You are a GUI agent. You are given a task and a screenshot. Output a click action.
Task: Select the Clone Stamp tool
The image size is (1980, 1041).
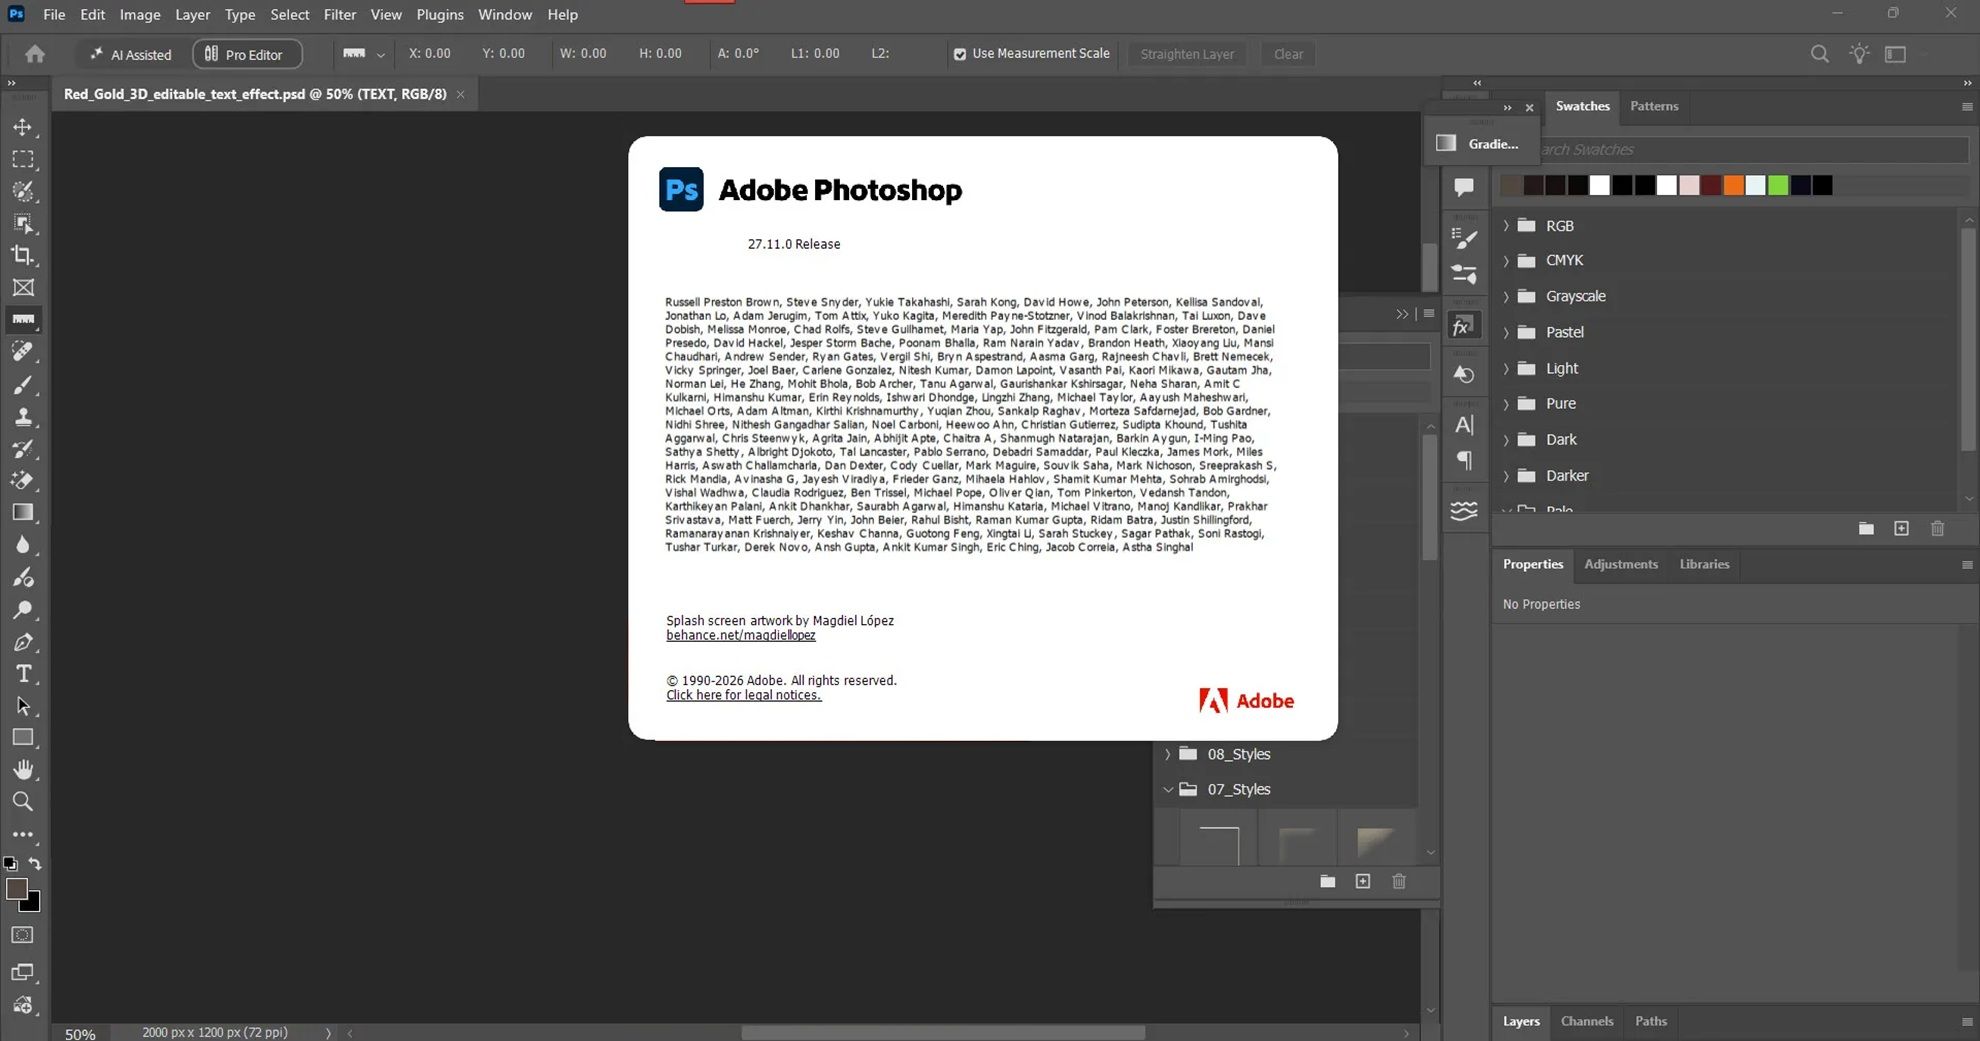point(23,416)
